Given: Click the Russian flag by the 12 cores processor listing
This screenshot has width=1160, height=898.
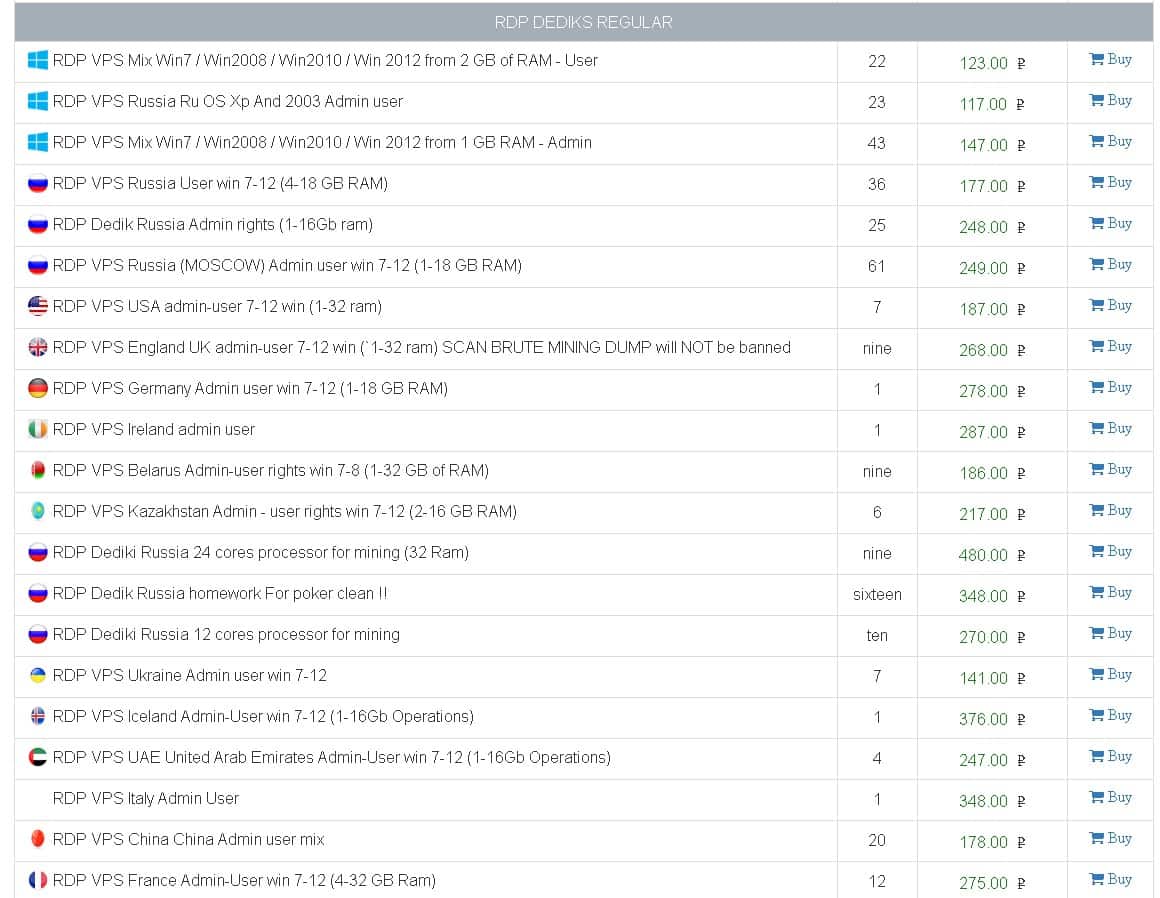Looking at the screenshot, I should 38,635.
